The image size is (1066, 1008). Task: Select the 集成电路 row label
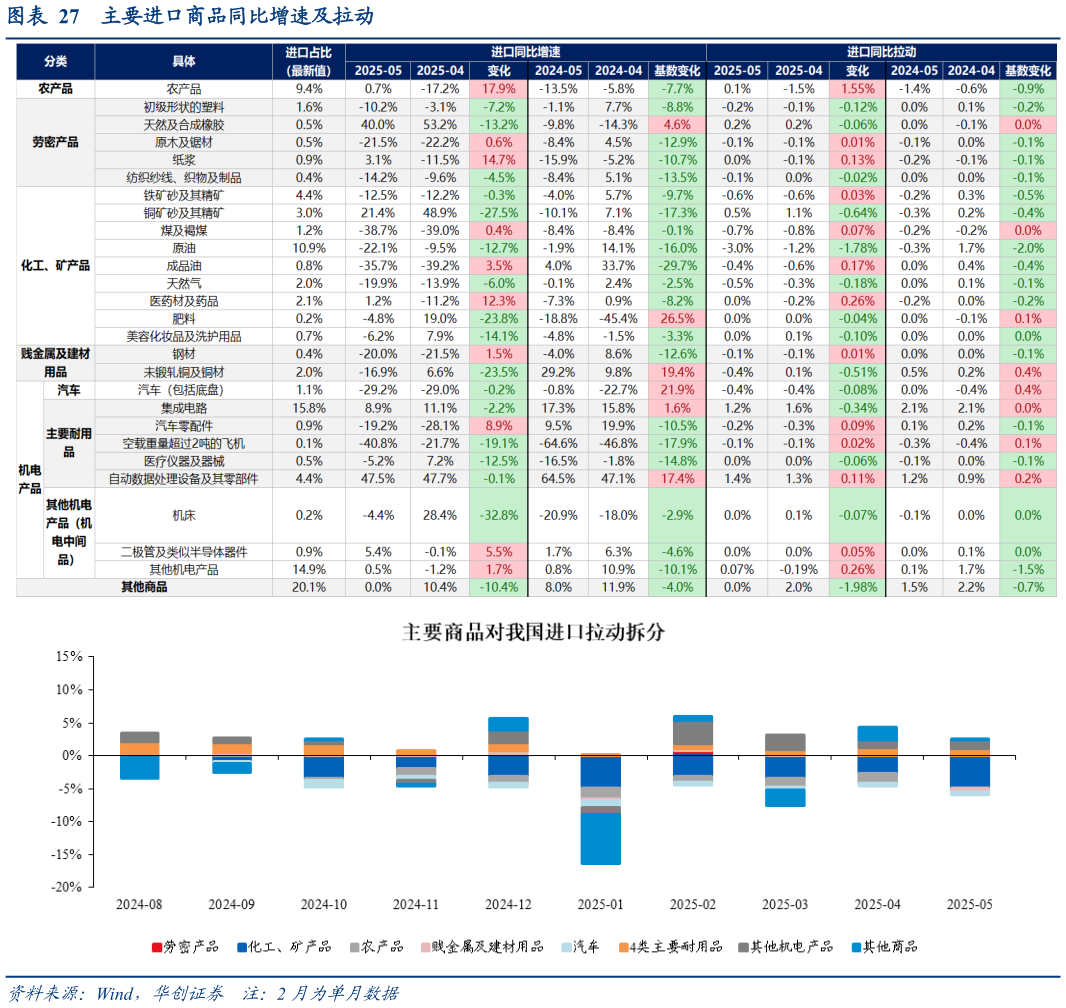click(x=183, y=408)
